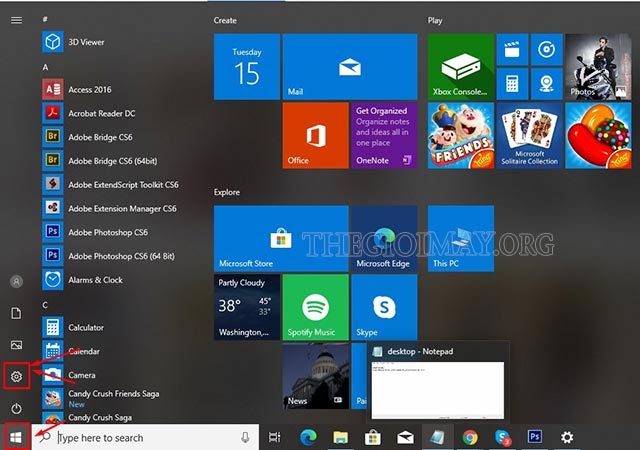Open the Microsoft Store tile
The height and width of the screenshot is (450, 640).
281,238
